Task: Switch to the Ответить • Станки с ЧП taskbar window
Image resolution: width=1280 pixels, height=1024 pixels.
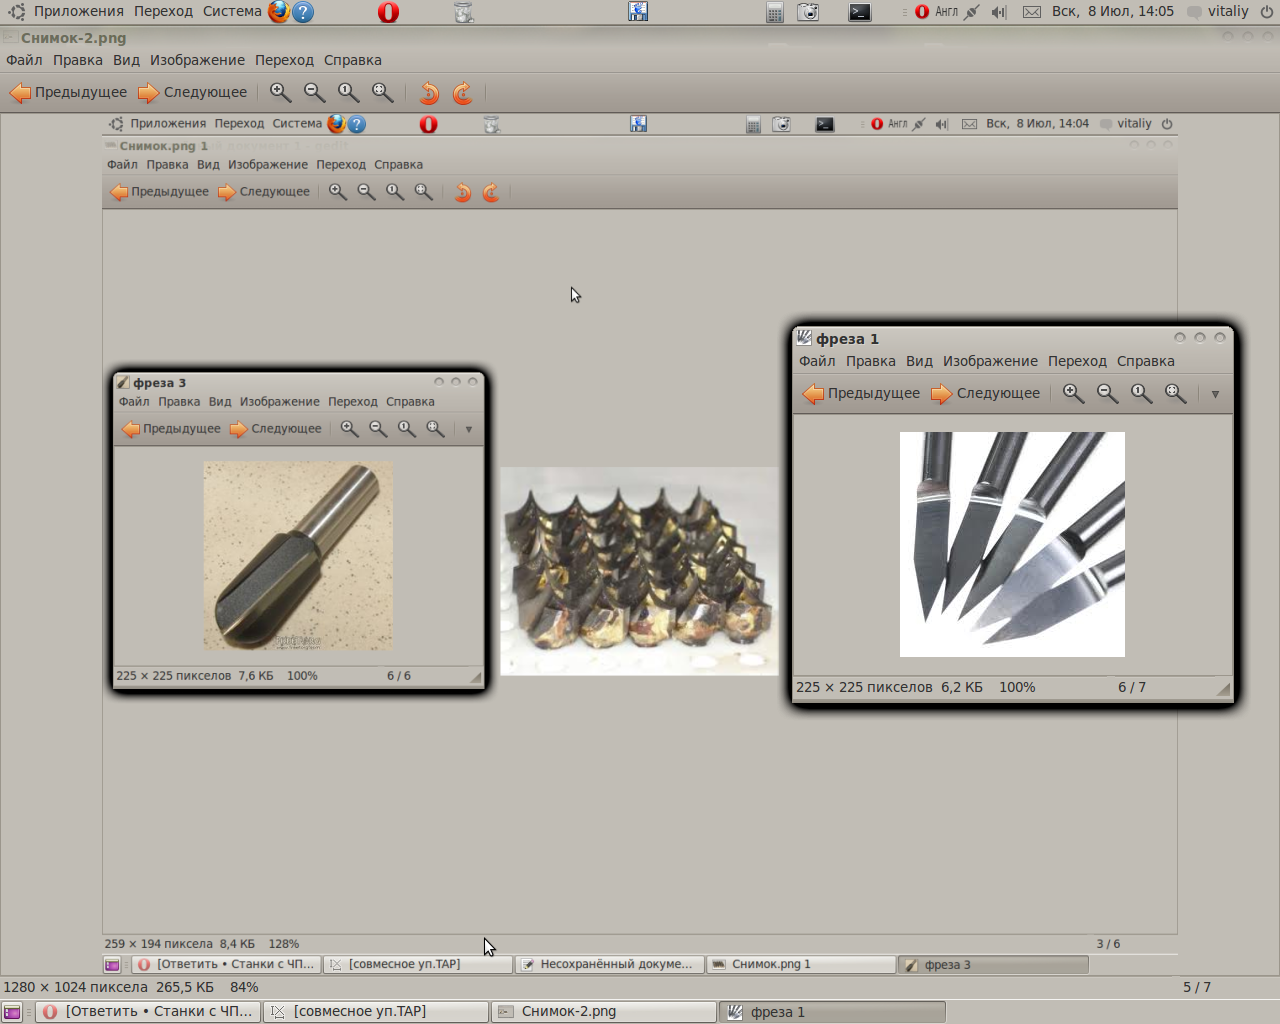Action: click(148, 1012)
